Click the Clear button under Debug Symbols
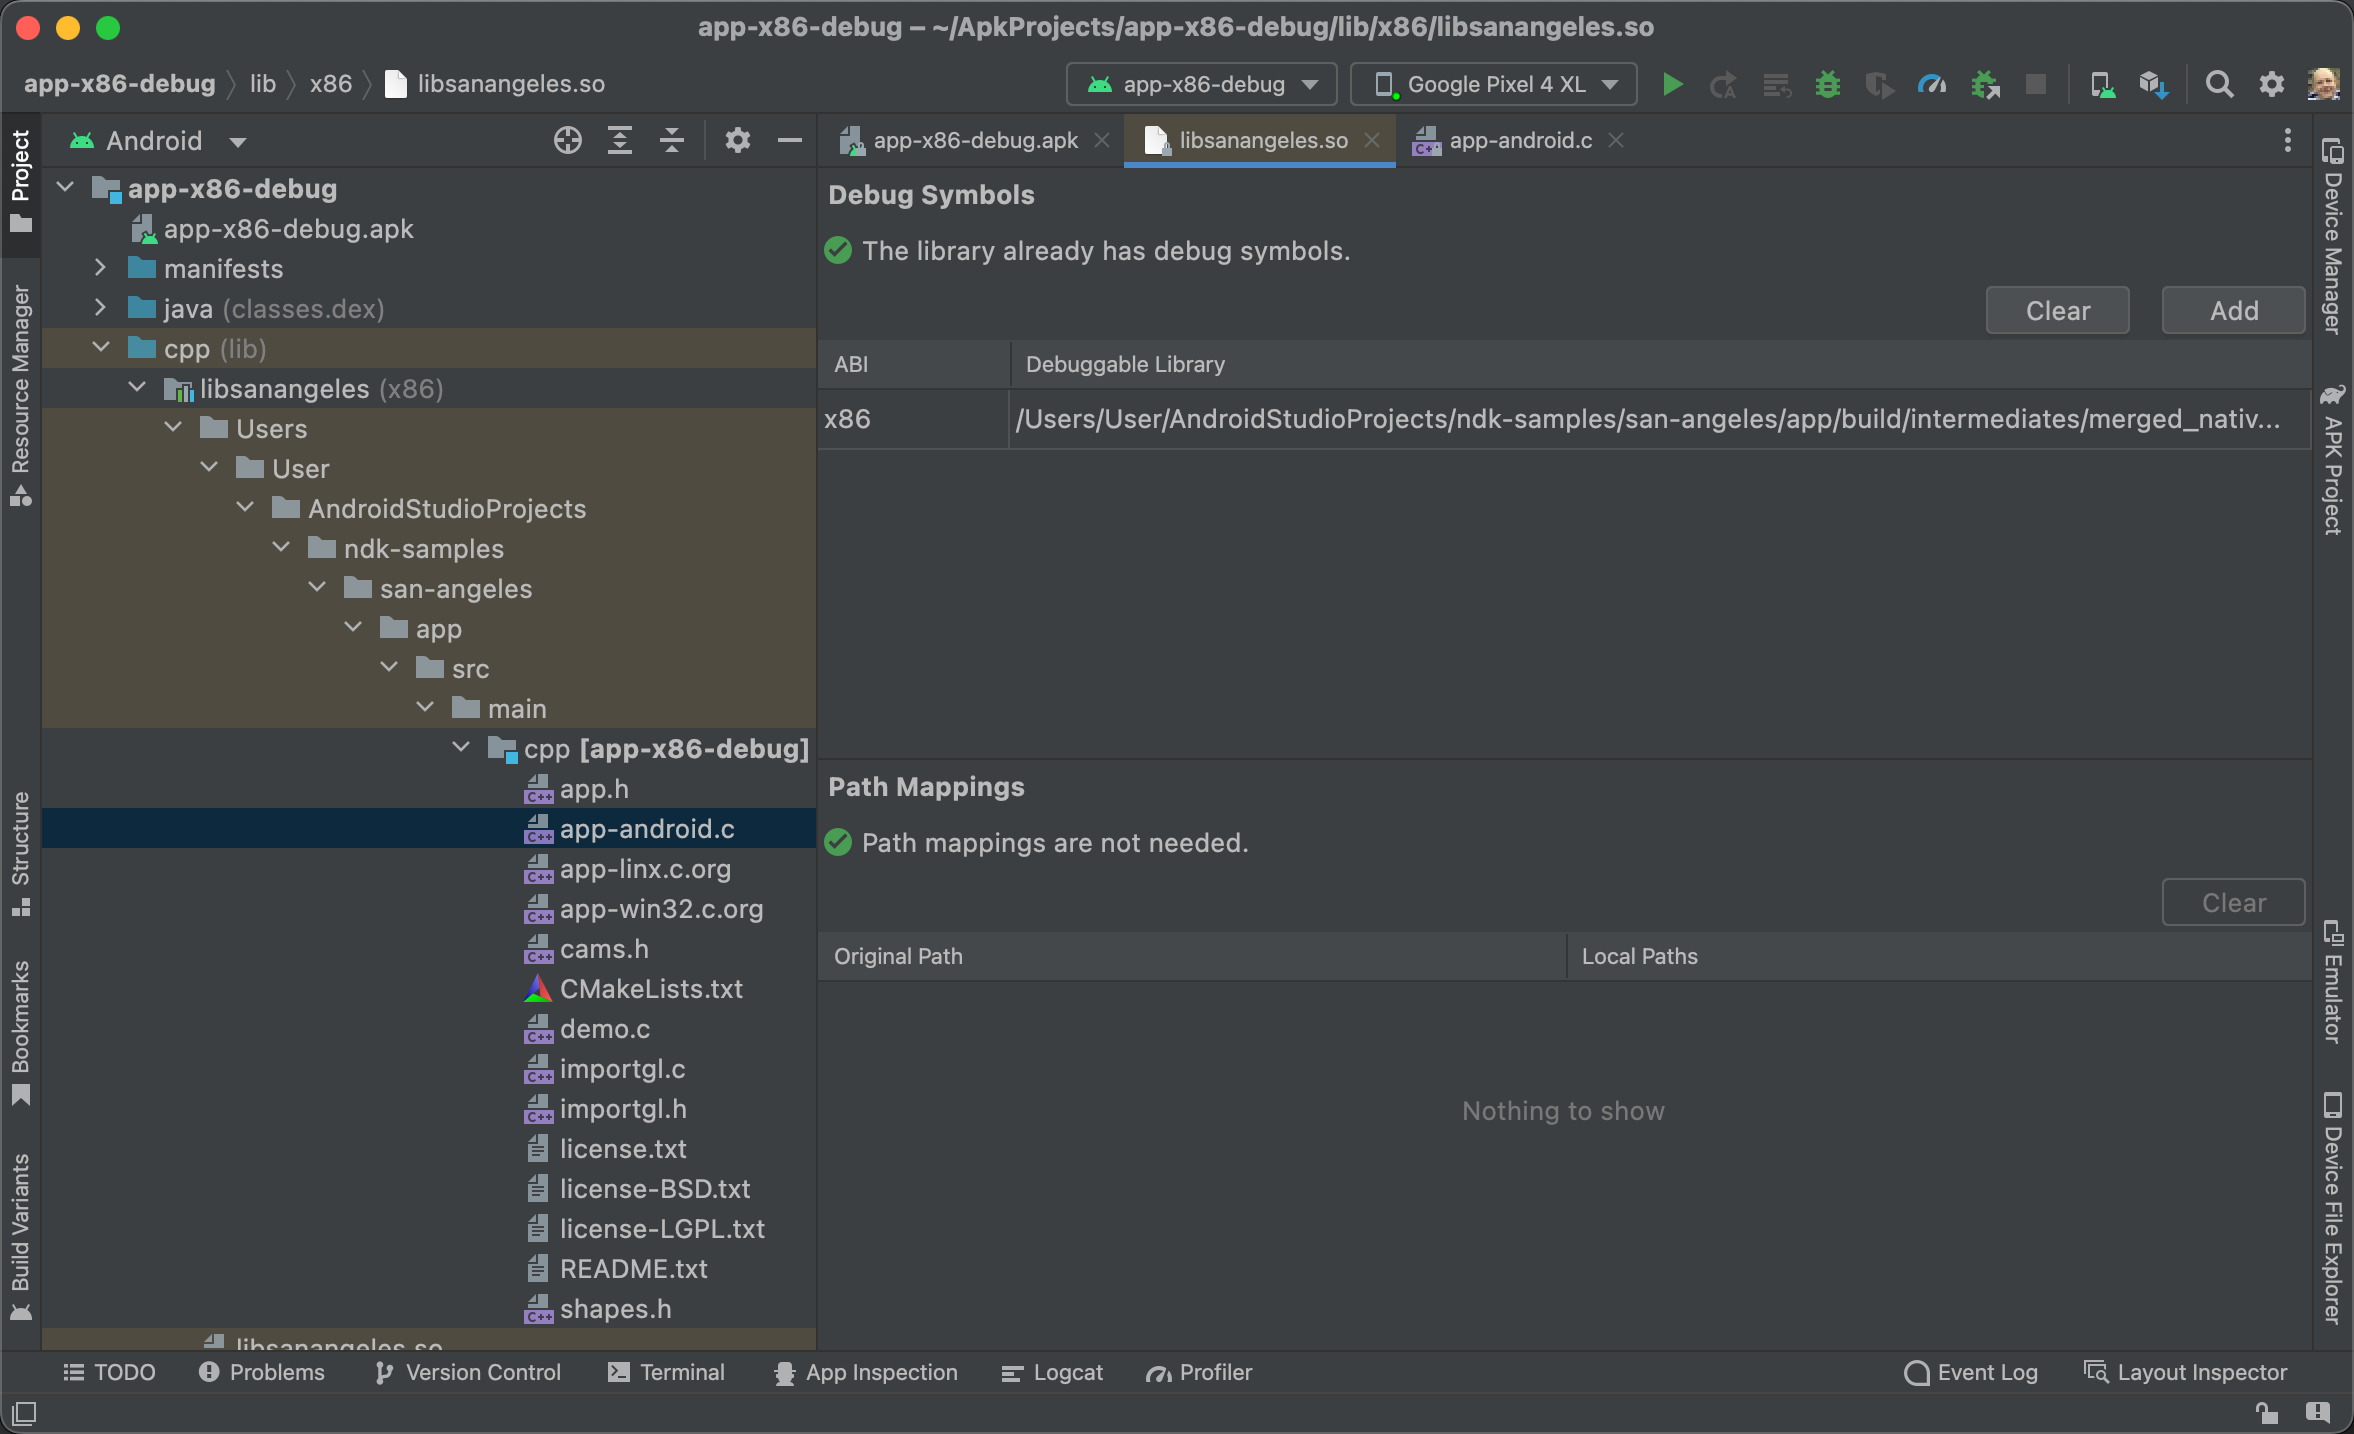Image resolution: width=2354 pixels, height=1434 pixels. [x=2060, y=311]
